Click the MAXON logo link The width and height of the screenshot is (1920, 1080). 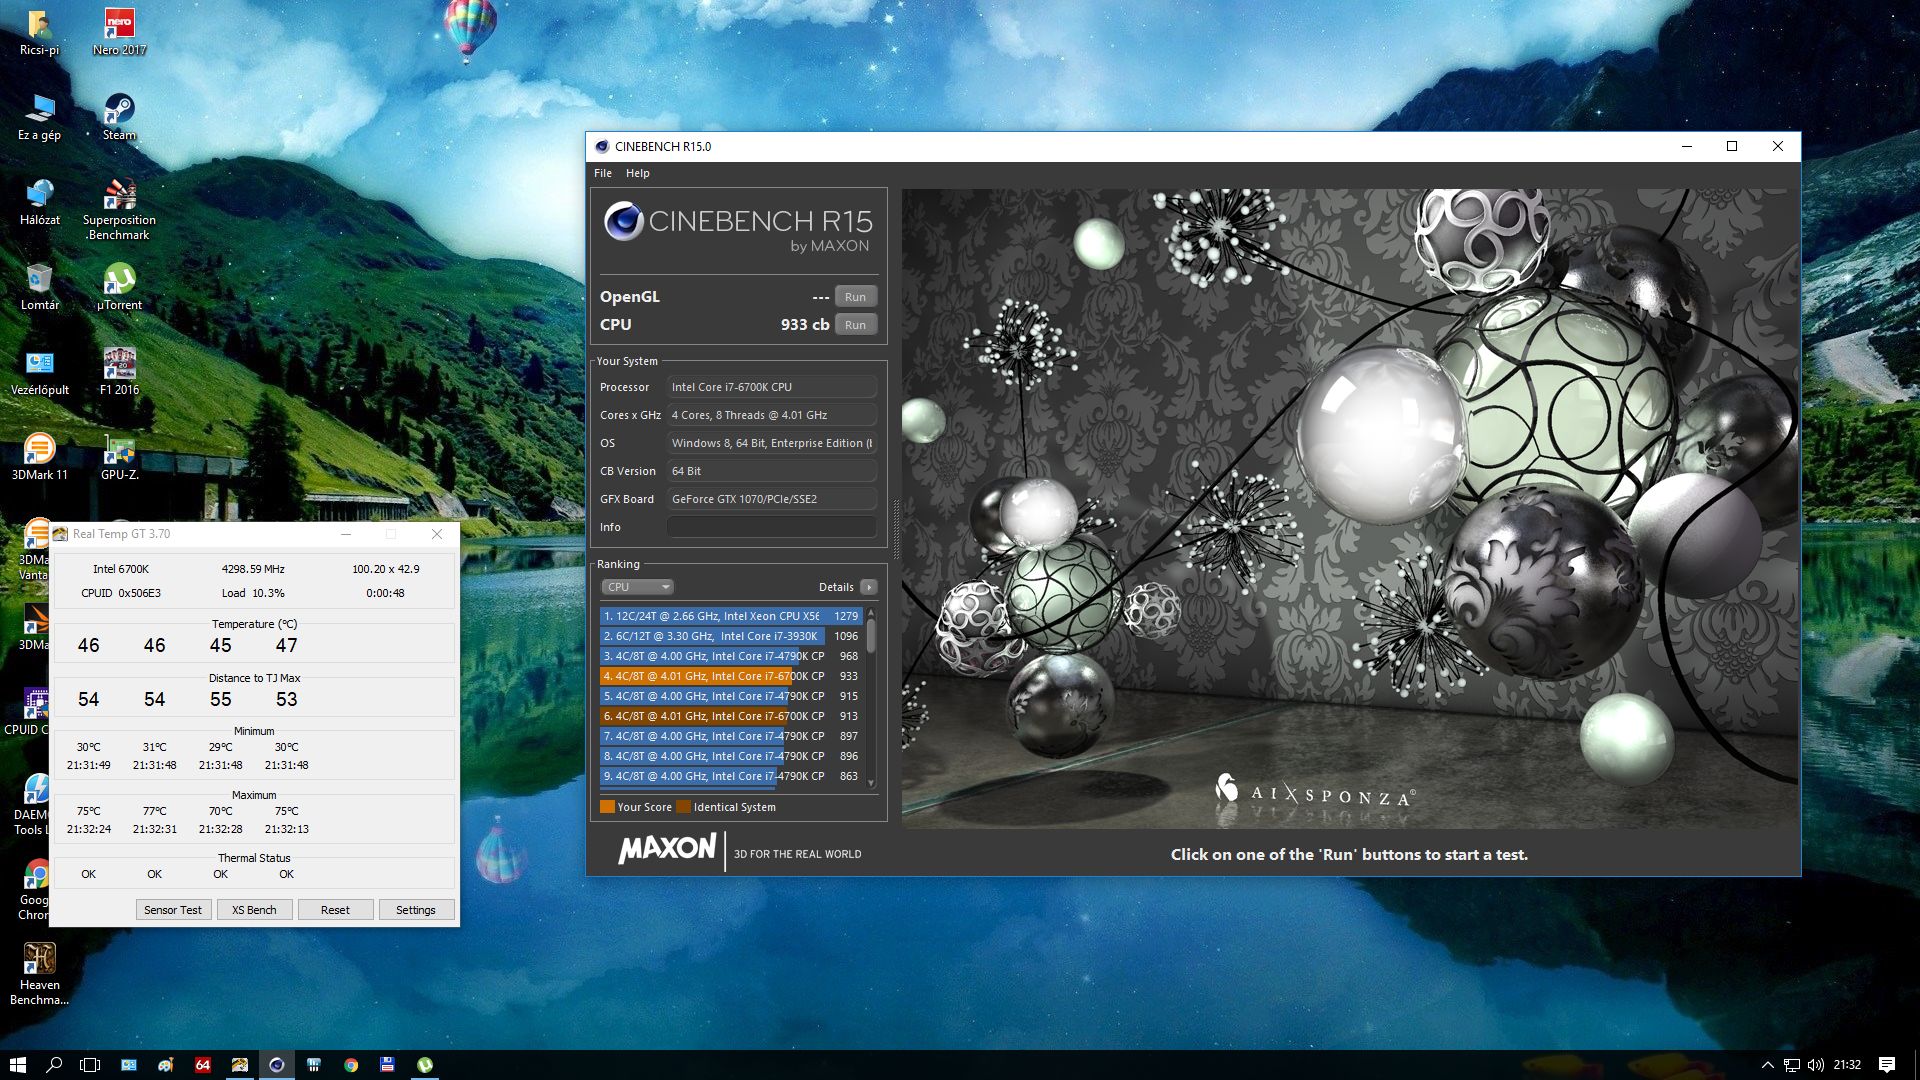[x=667, y=850]
